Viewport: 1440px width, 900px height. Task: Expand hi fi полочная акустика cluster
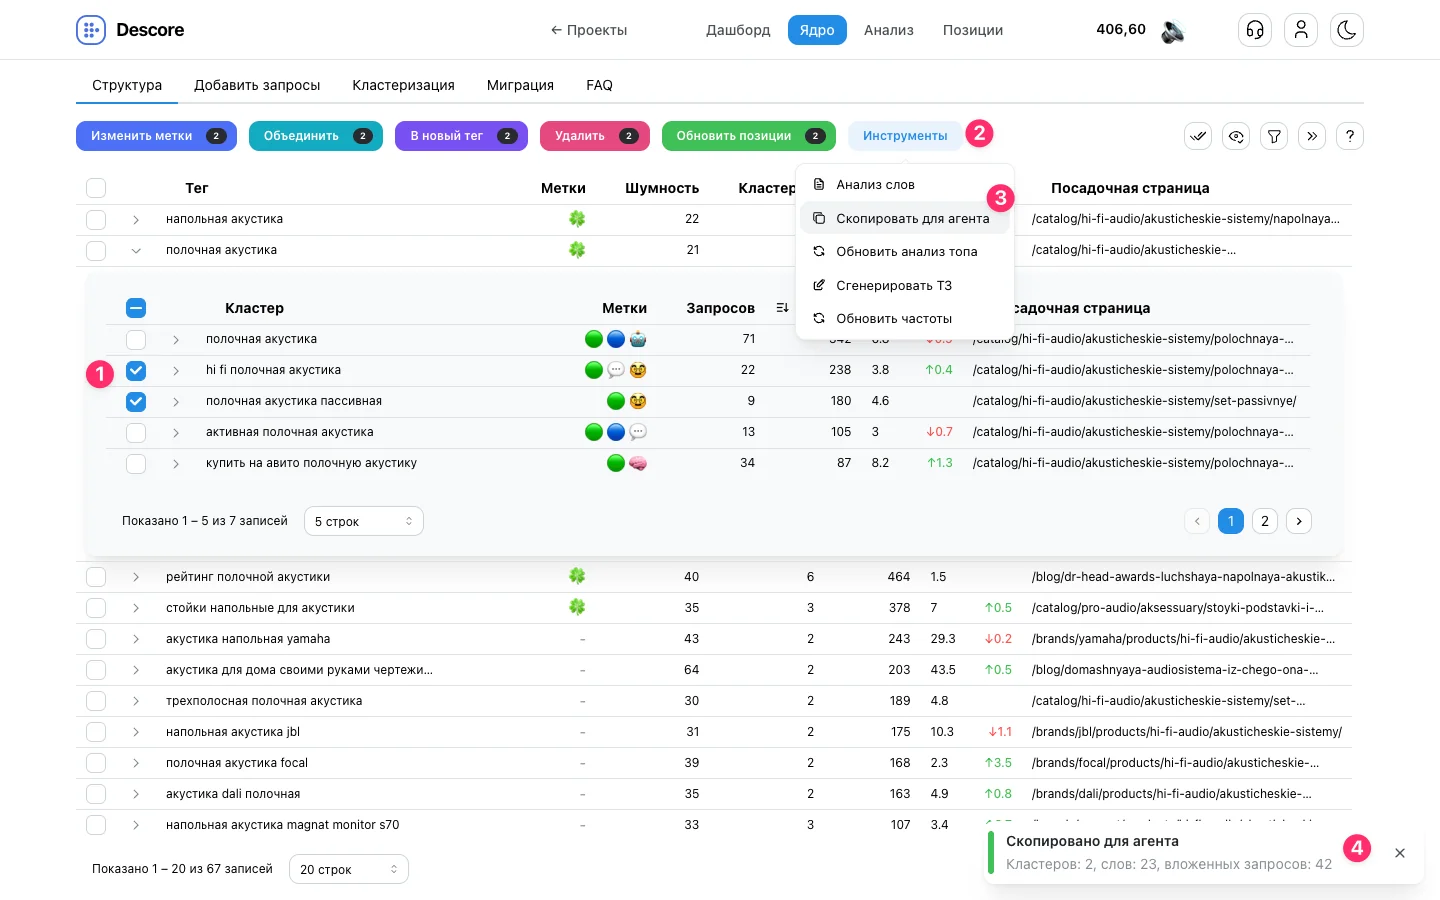pos(176,371)
